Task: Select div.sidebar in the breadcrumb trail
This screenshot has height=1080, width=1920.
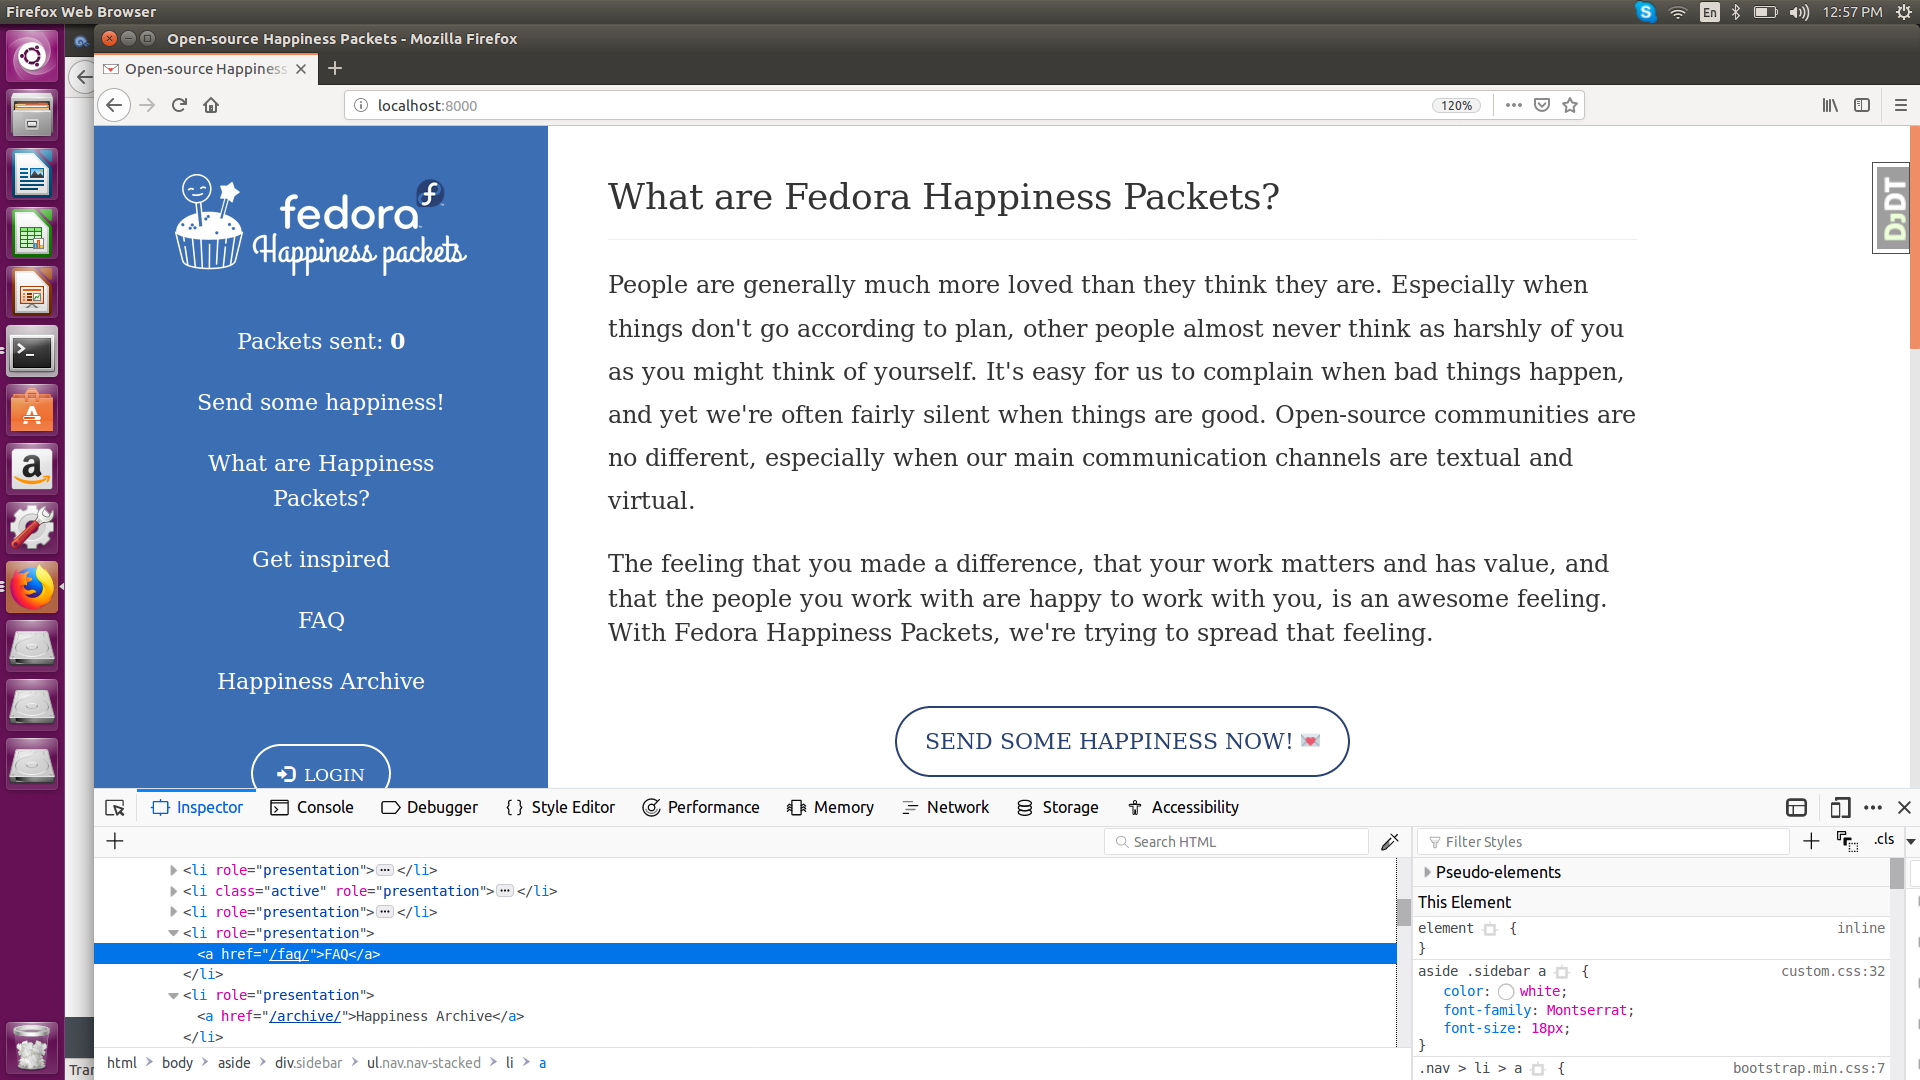Action: [x=308, y=1063]
